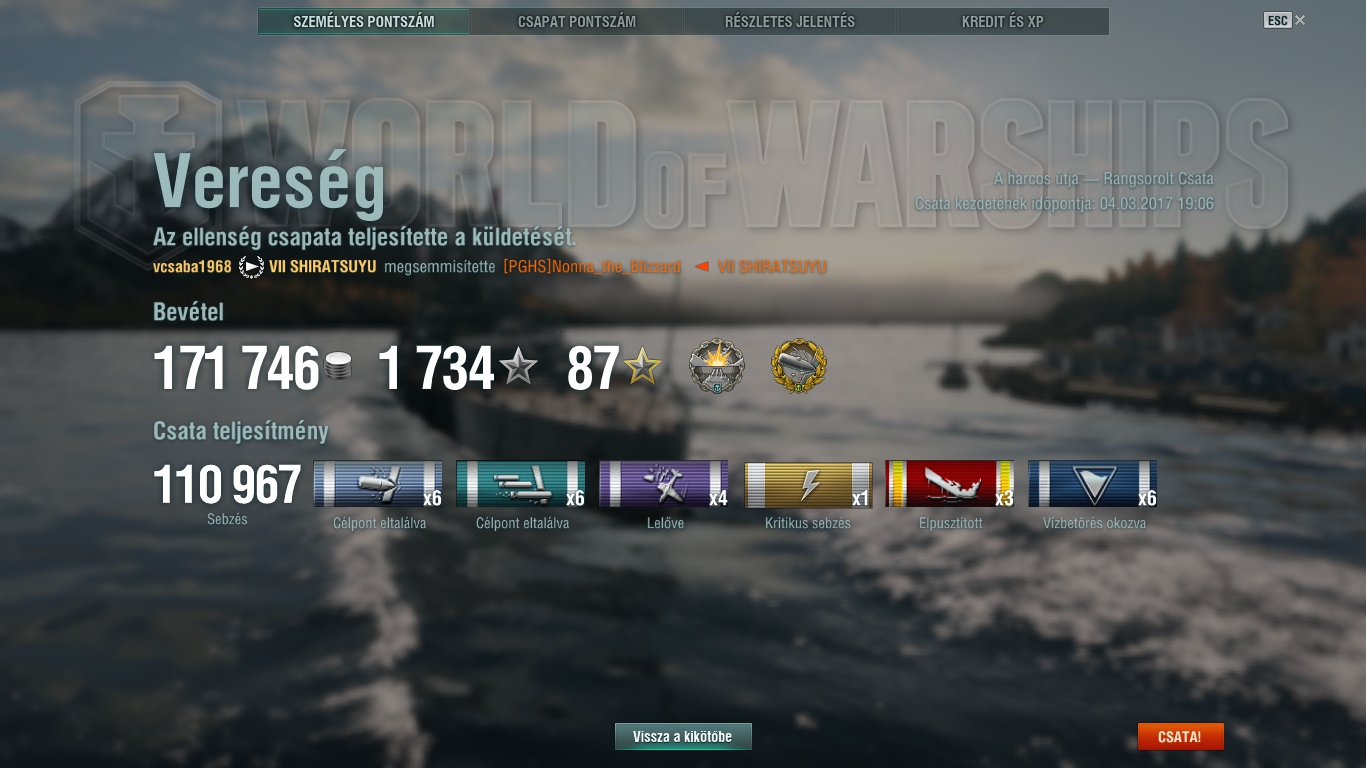Click the player name vcsaba1968
The height and width of the screenshot is (768, 1366).
(192, 267)
